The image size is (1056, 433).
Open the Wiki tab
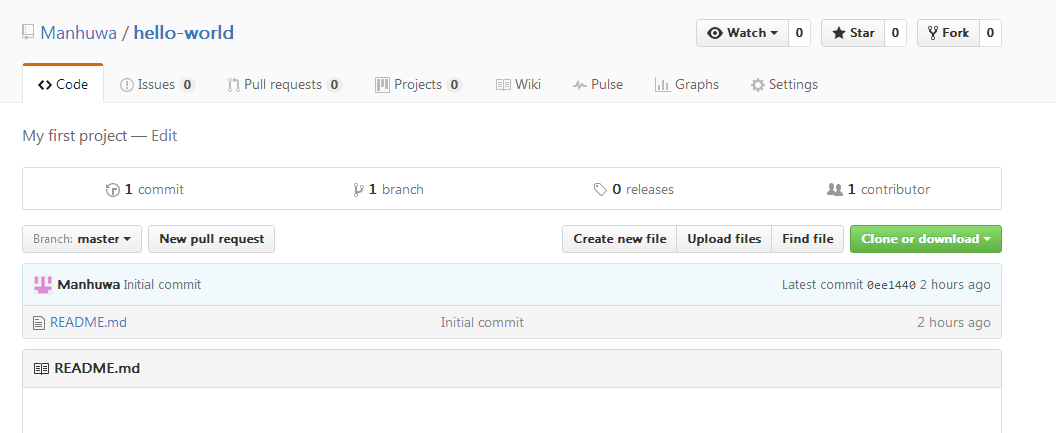[x=518, y=84]
